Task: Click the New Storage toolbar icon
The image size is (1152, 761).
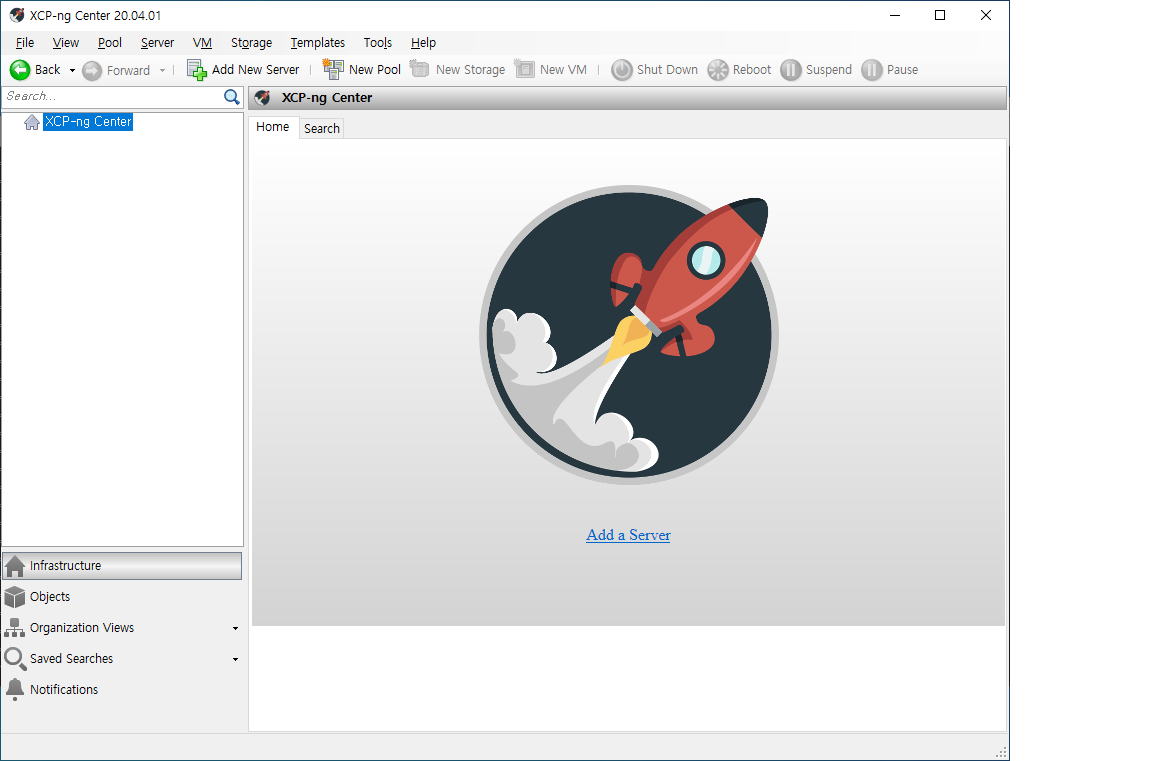Action: (x=419, y=68)
